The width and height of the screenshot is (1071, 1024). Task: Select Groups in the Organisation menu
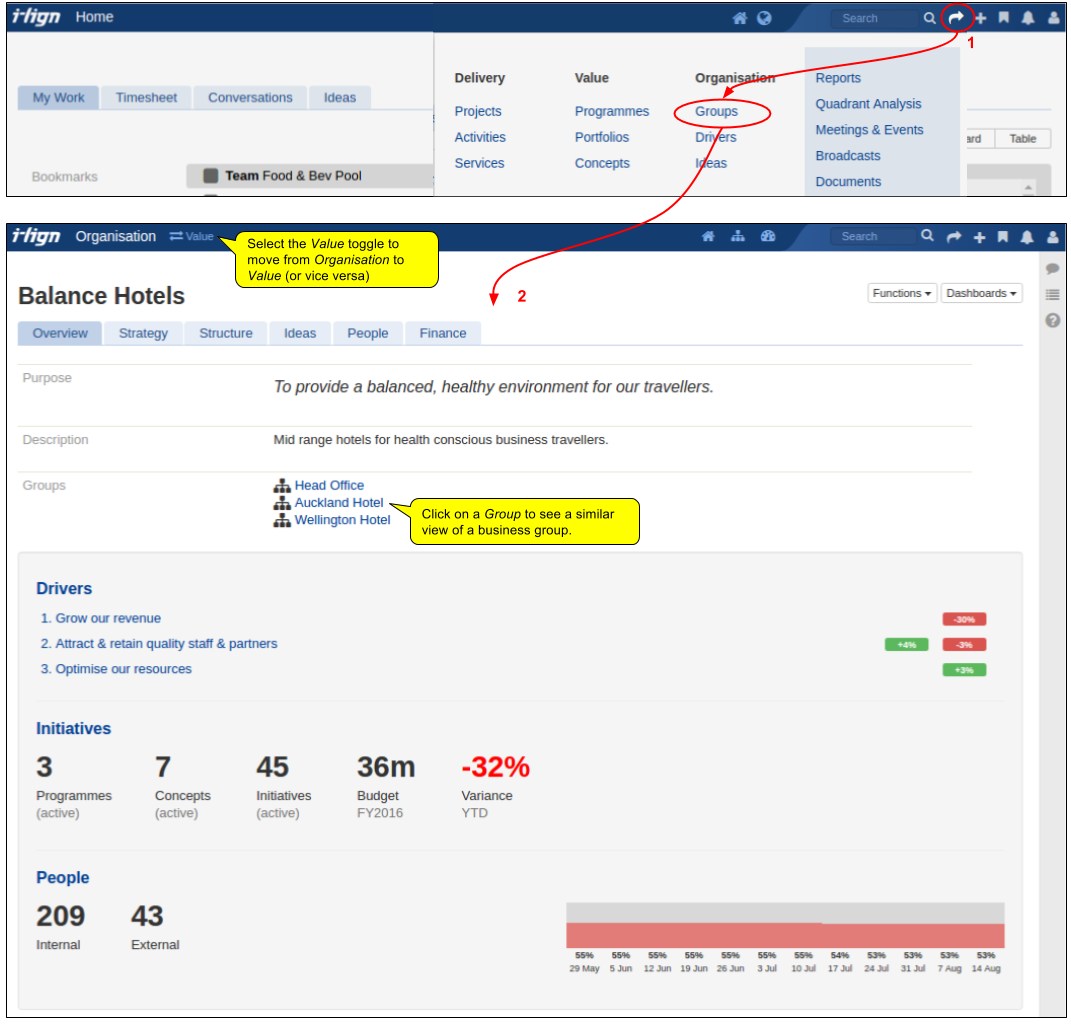[x=716, y=112]
